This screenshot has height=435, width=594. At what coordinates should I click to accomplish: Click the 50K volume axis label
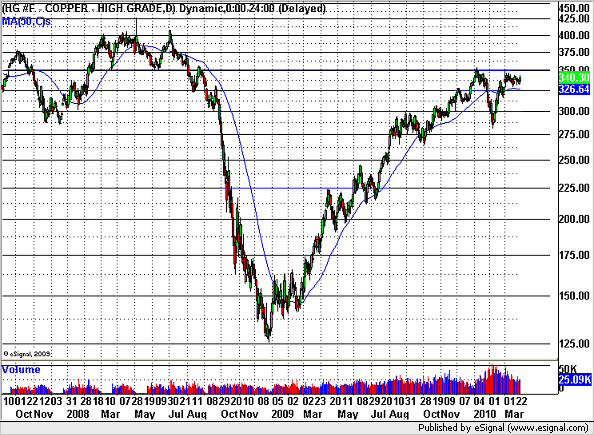(568, 369)
